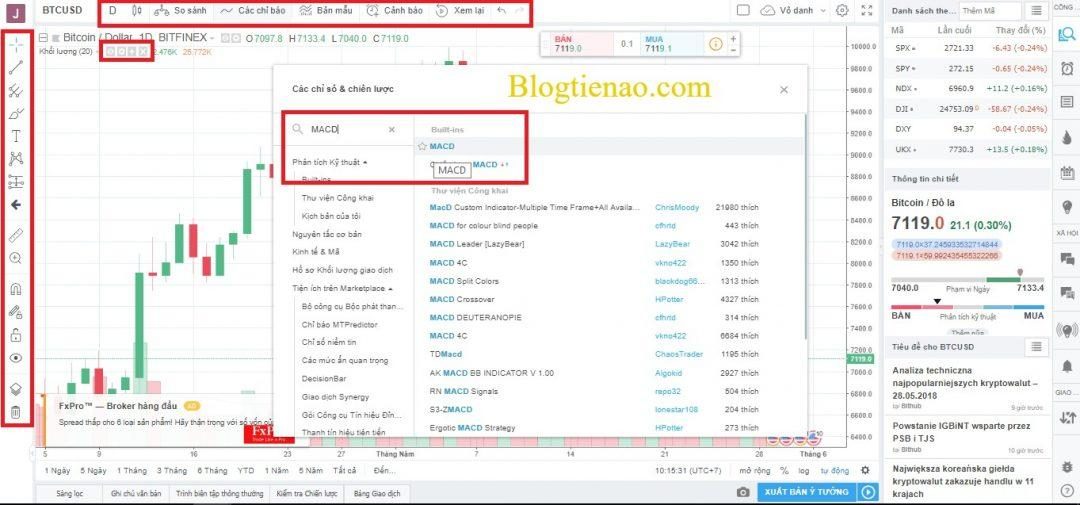
Task: Toggle lock all drawing tools
Action: [16, 336]
